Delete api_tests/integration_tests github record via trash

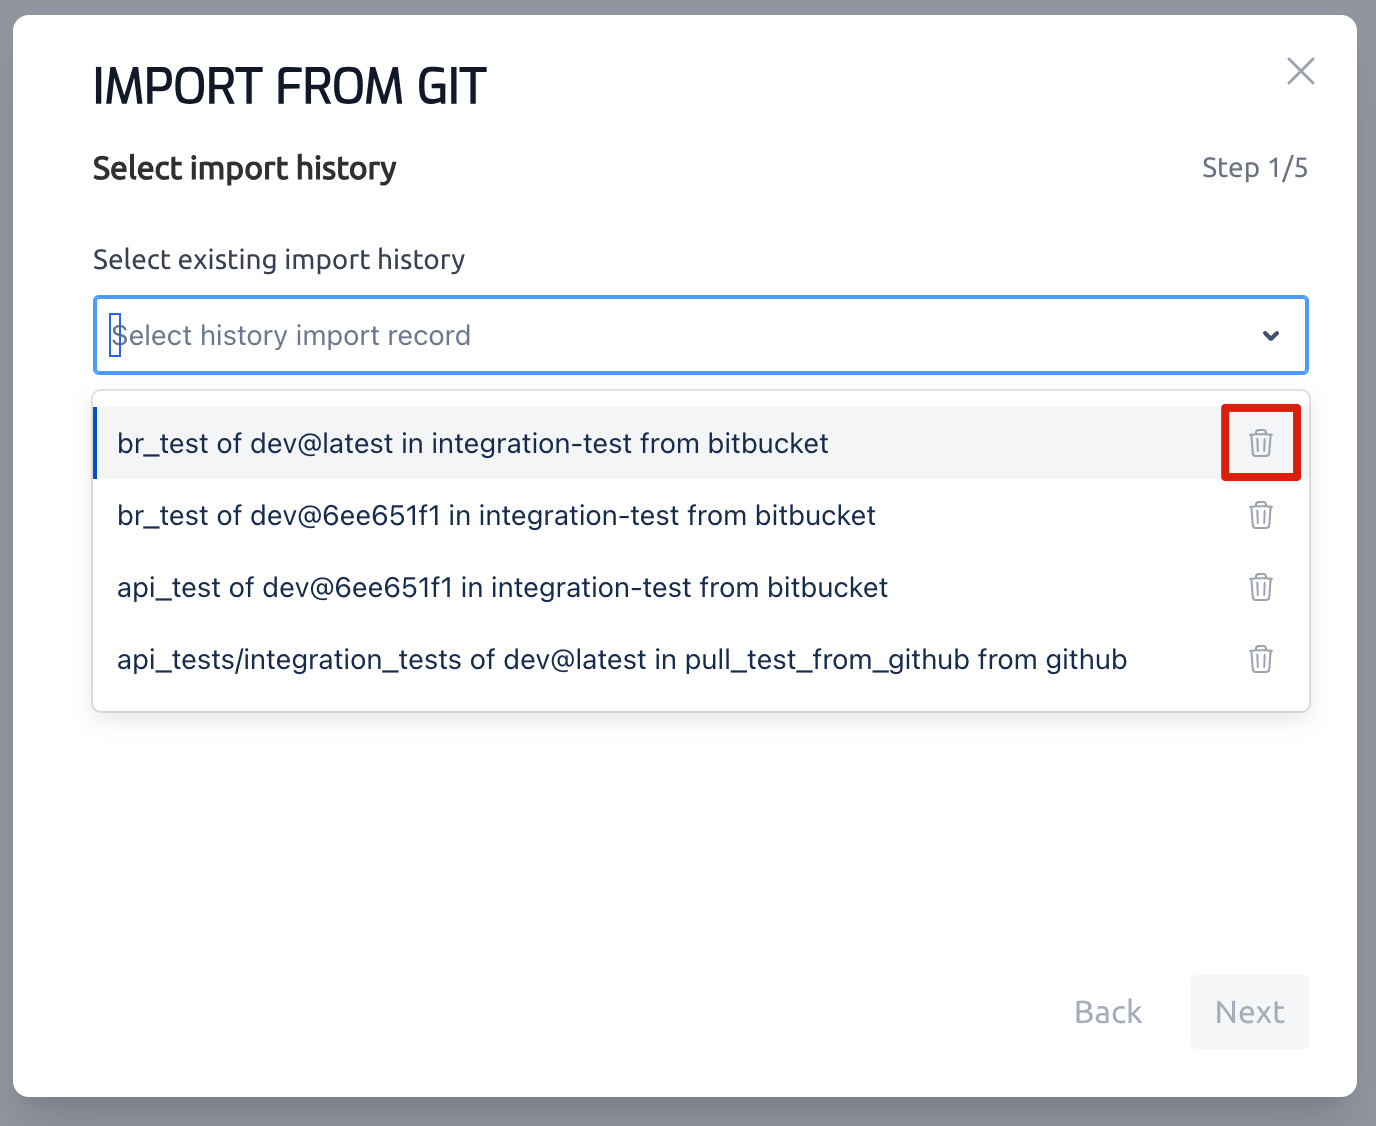[1260, 659]
